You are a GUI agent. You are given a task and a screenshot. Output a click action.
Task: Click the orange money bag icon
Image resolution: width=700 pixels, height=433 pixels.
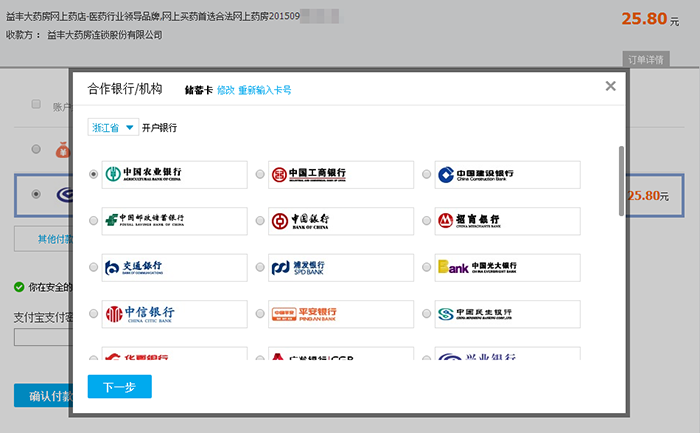(x=63, y=150)
